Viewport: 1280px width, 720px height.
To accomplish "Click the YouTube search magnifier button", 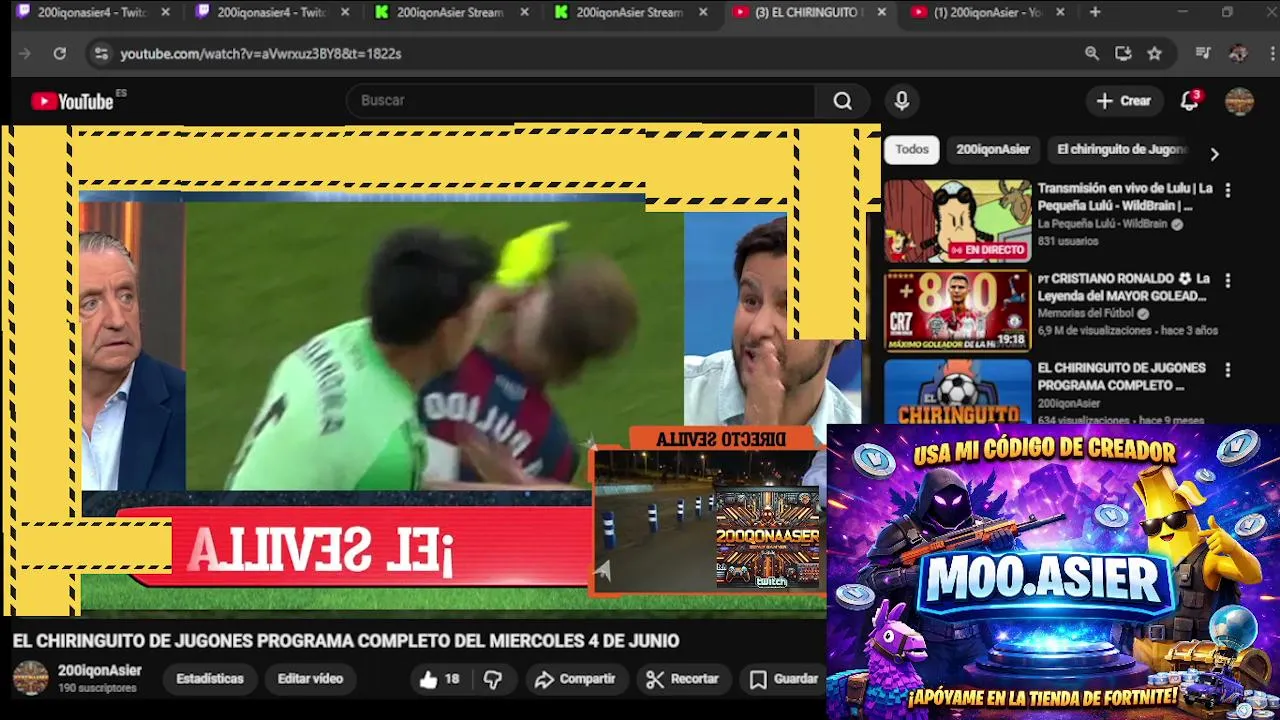I will tap(843, 101).
